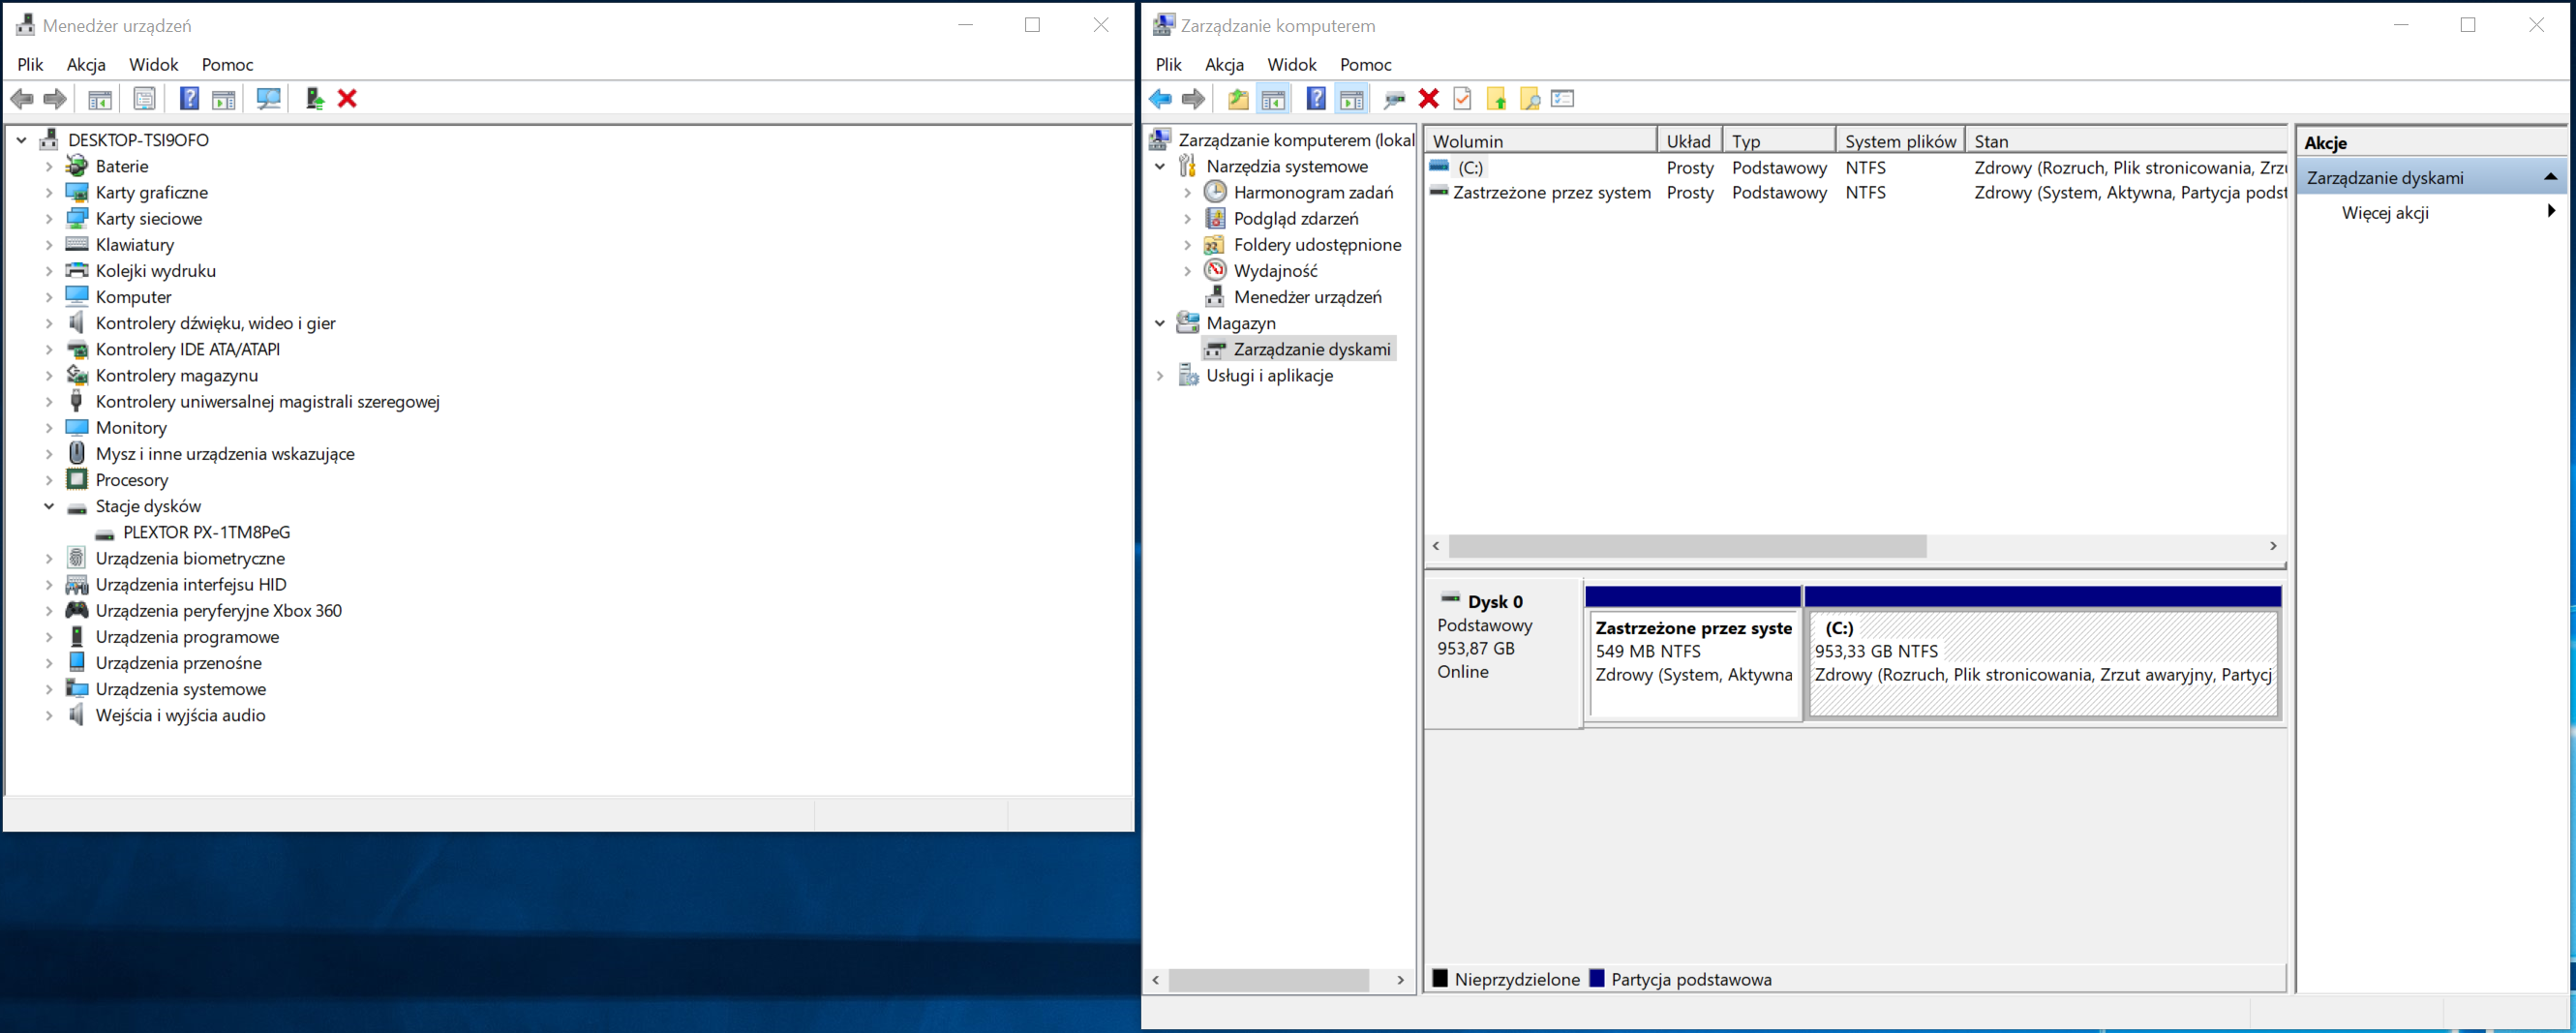This screenshot has height=1033, width=2576.
Task: Click Forward arrow in Zarządzanie komputerem toolbar
Action: point(1193,99)
